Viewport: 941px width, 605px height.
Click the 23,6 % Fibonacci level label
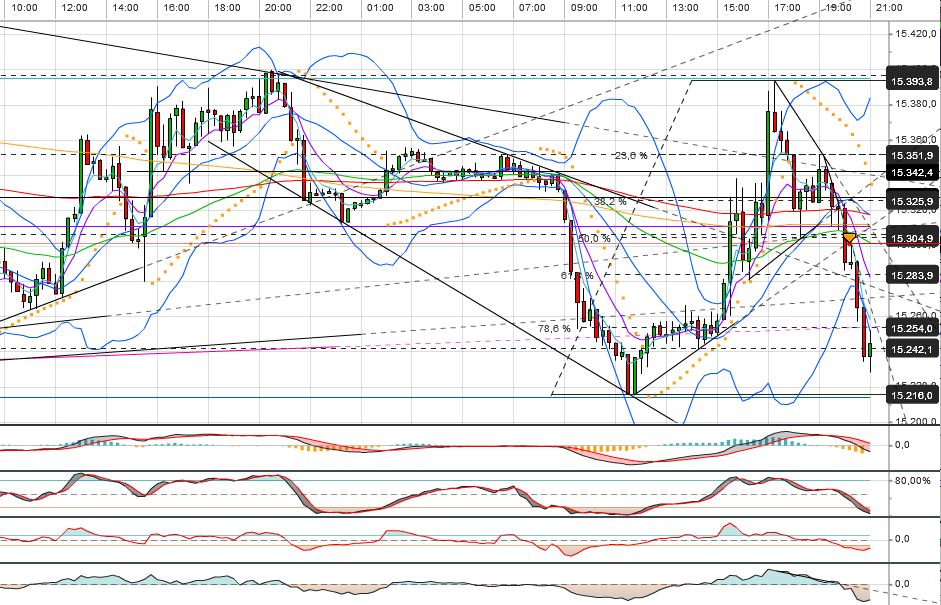tap(631, 155)
